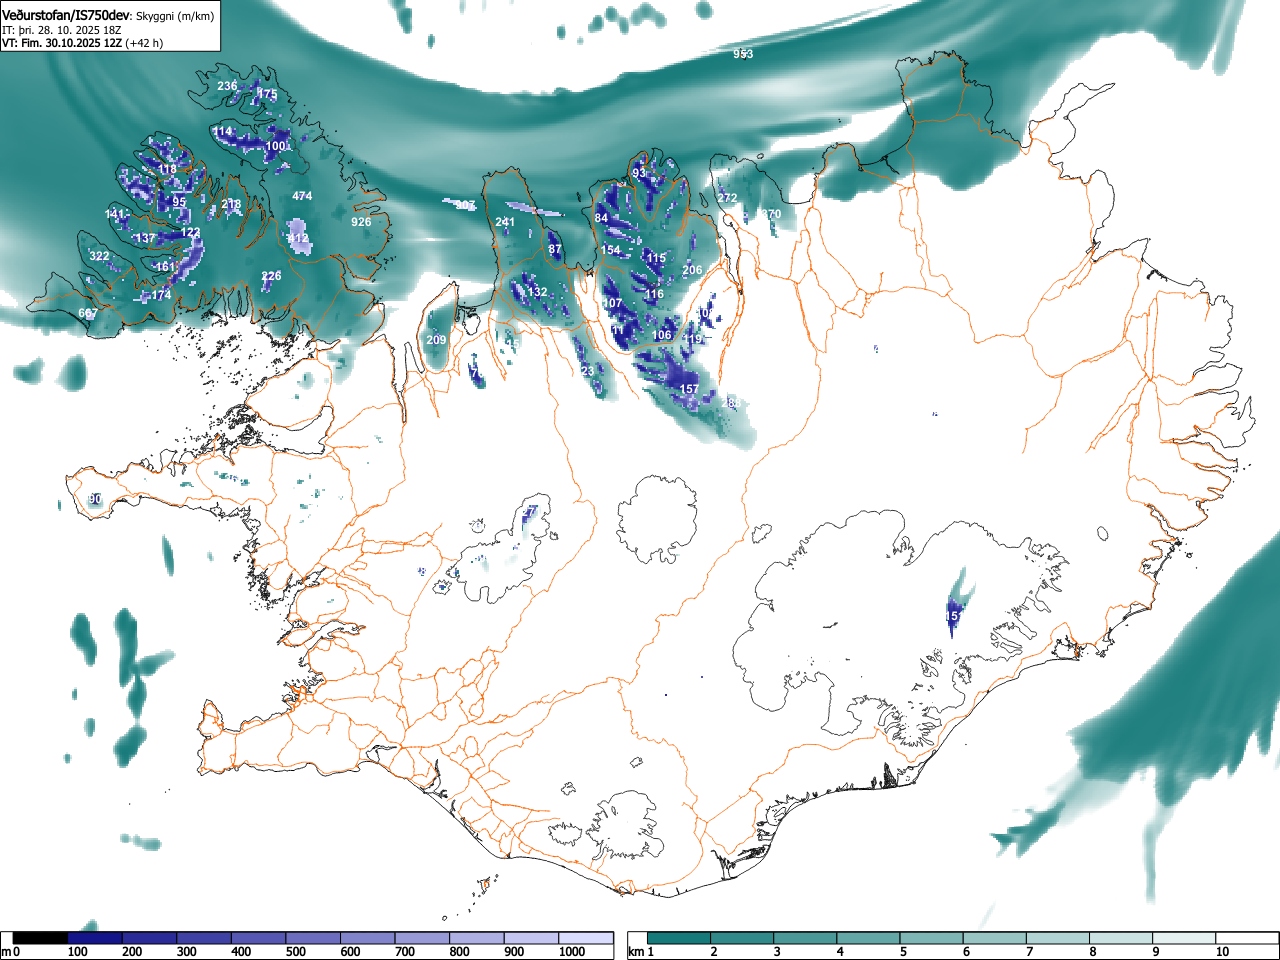Click the value 90 on Snæfellsnes peninsula tip
Image resolution: width=1280 pixels, height=960 pixels.
(x=95, y=499)
